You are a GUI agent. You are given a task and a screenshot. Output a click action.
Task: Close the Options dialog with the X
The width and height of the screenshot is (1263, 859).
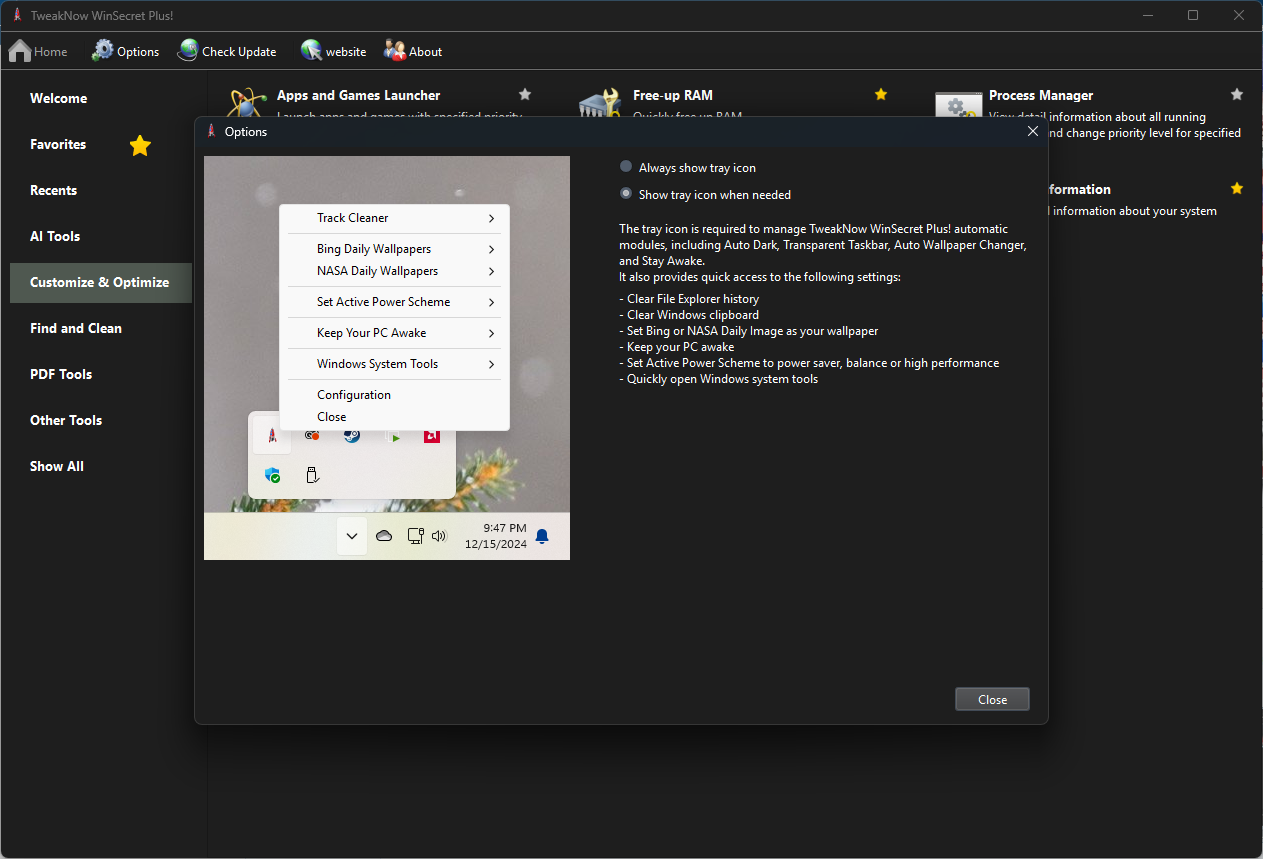[1033, 132]
